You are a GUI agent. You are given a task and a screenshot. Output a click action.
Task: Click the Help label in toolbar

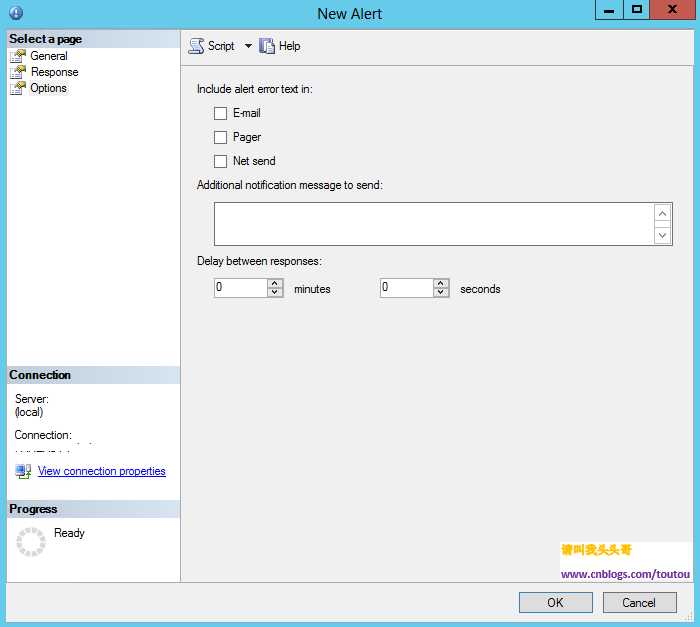[289, 46]
